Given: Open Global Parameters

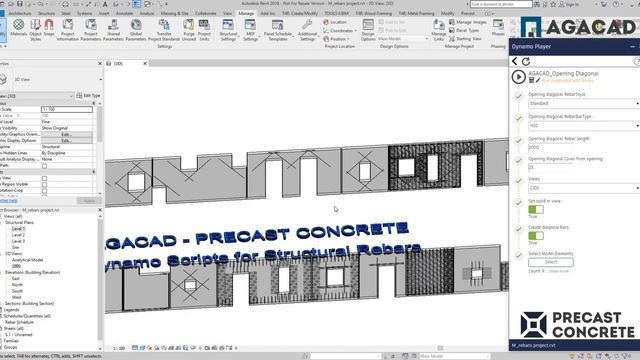Looking at the screenshot, I should pyautogui.click(x=136, y=29).
